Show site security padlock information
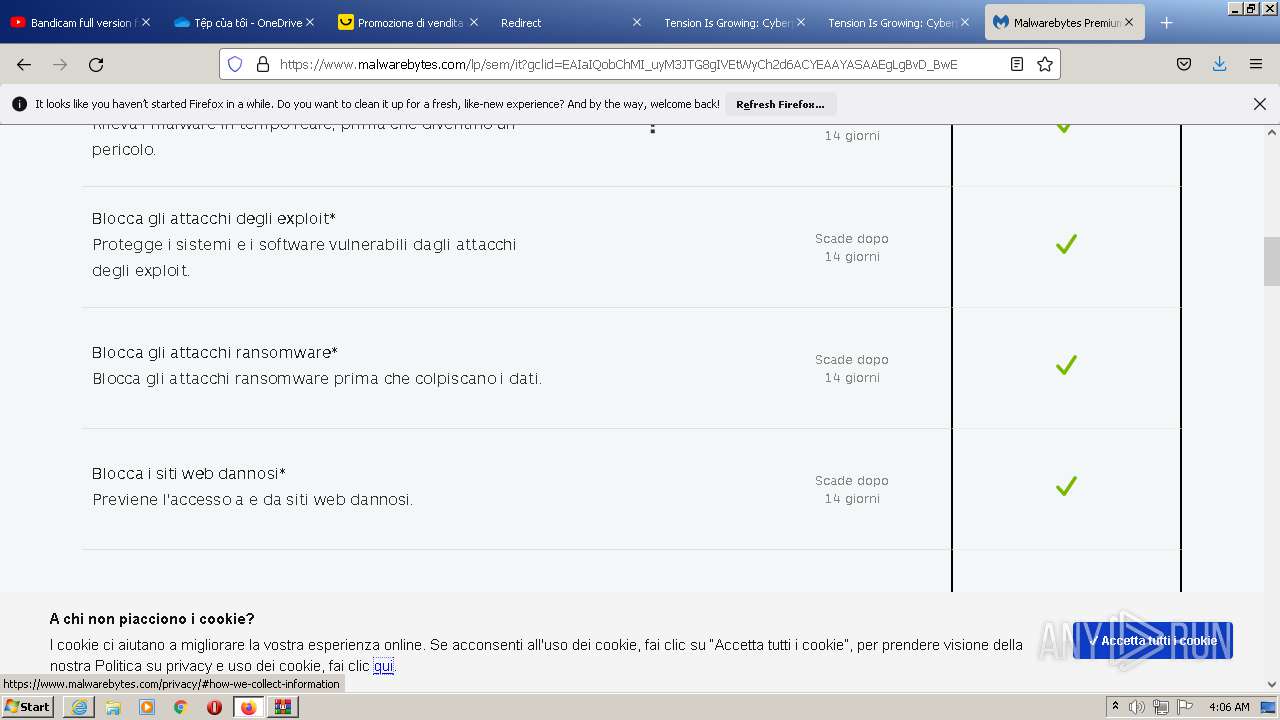1280x720 pixels. click(263, 64)
